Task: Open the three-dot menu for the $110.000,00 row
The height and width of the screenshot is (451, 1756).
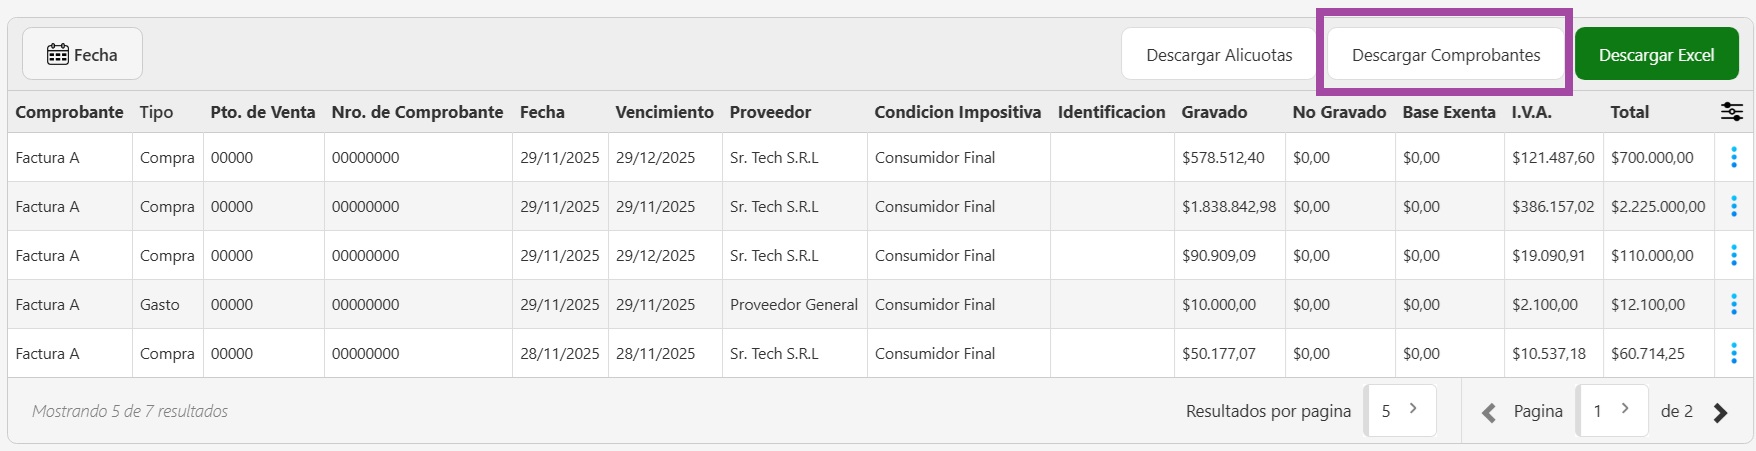Action: (1733, 255)
